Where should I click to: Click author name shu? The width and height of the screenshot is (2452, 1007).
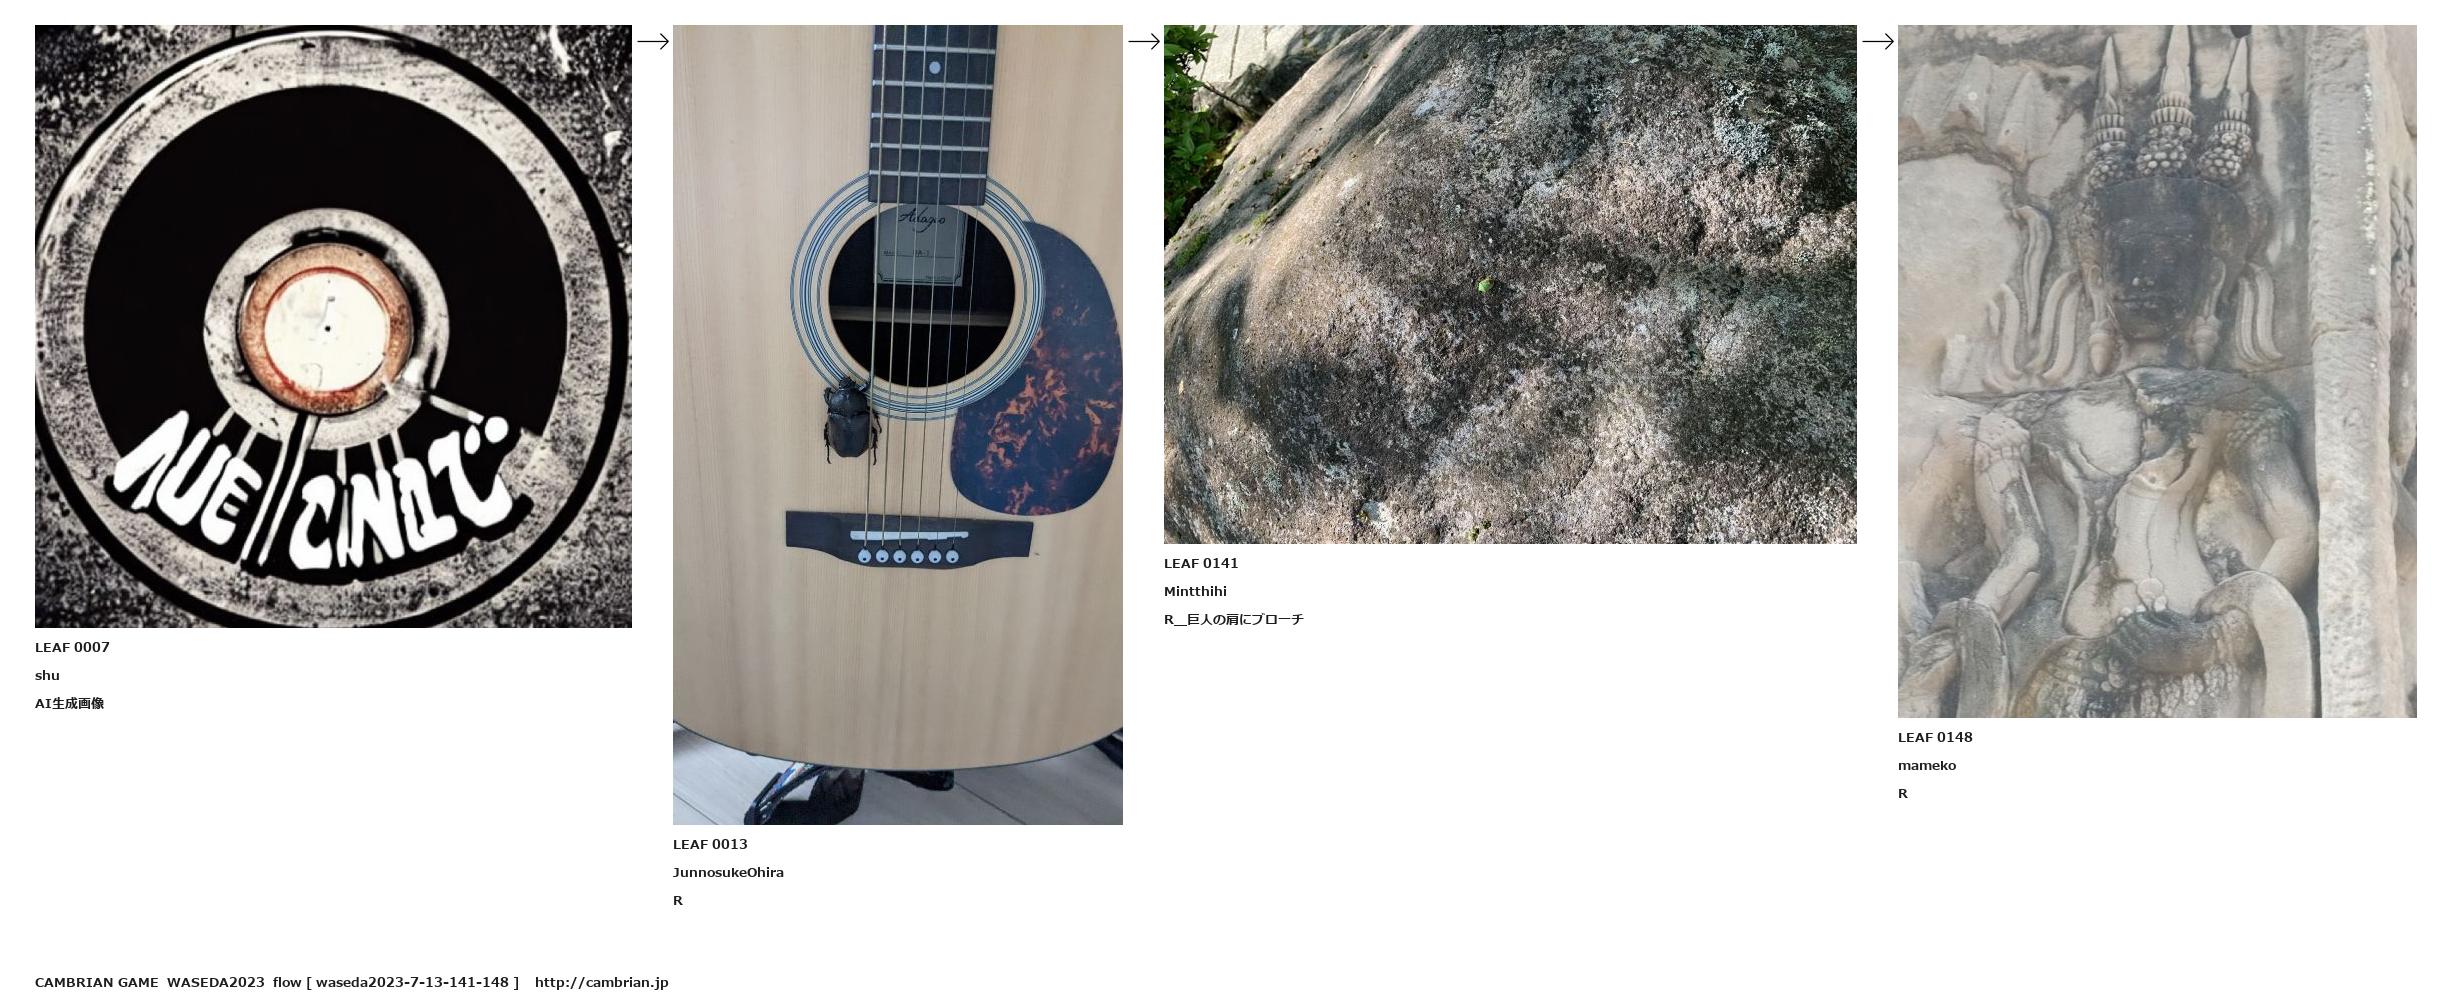point(47,675)
